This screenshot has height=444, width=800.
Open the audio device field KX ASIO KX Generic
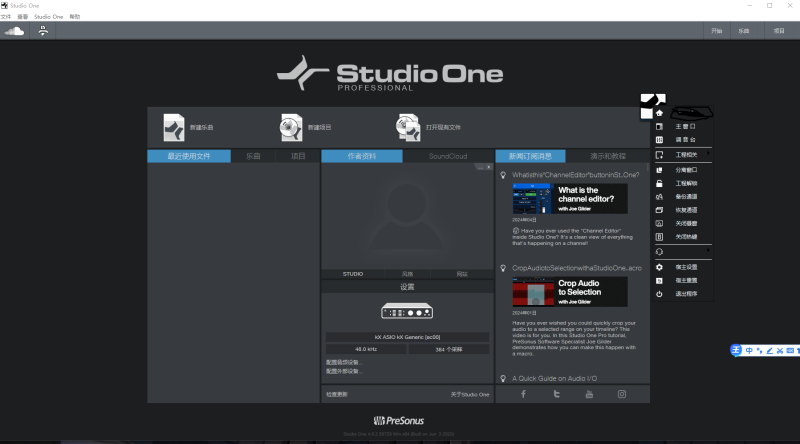407,337
